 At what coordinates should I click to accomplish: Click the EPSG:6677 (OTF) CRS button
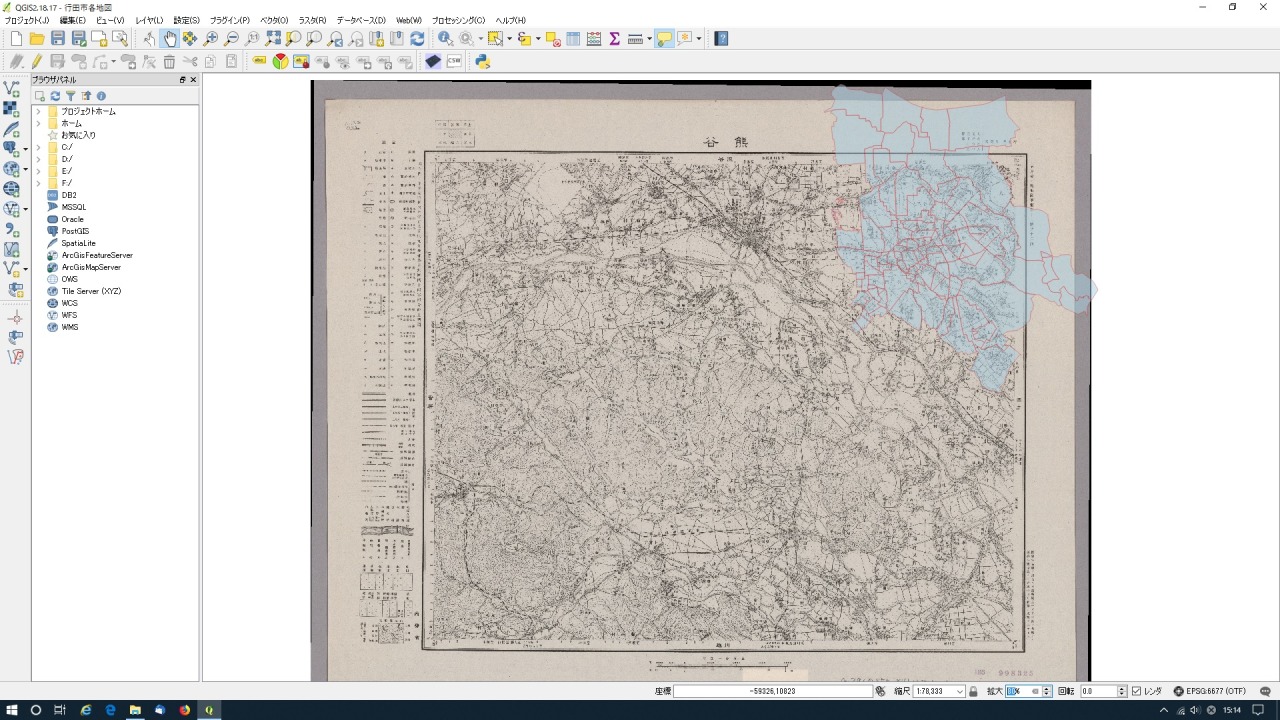pos(1209,691)
